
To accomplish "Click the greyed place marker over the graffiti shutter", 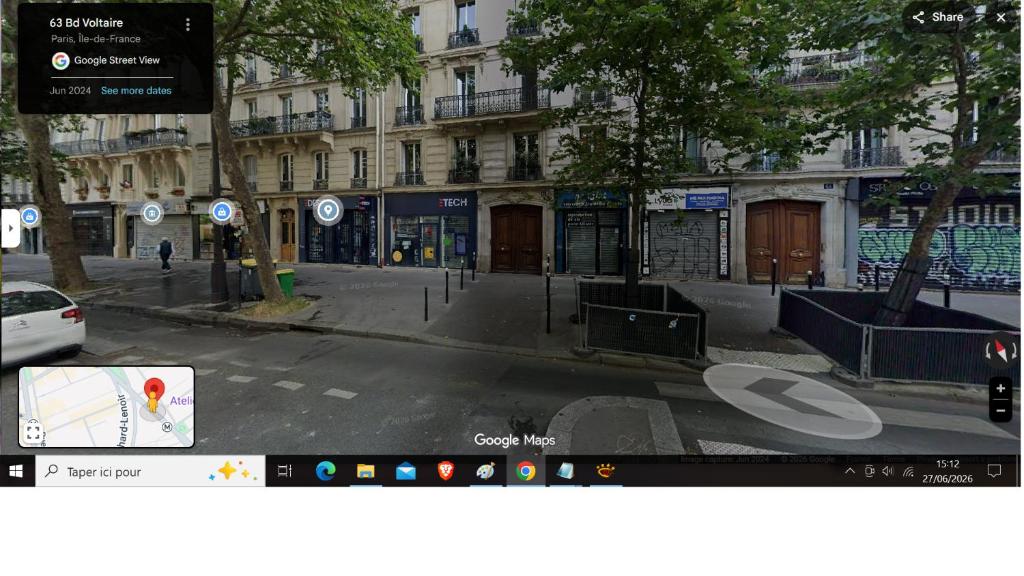I will pos(152,213).
